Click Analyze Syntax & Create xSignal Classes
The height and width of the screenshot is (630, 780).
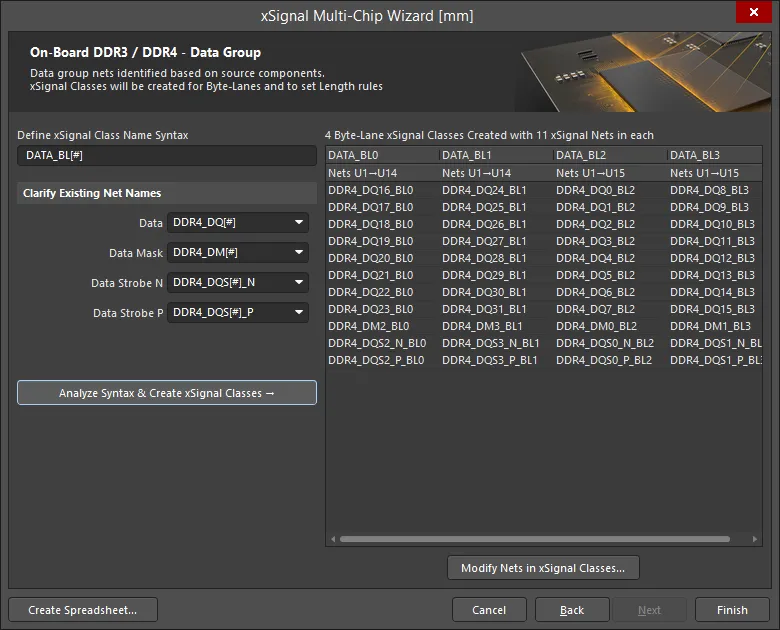click(166, 393)
